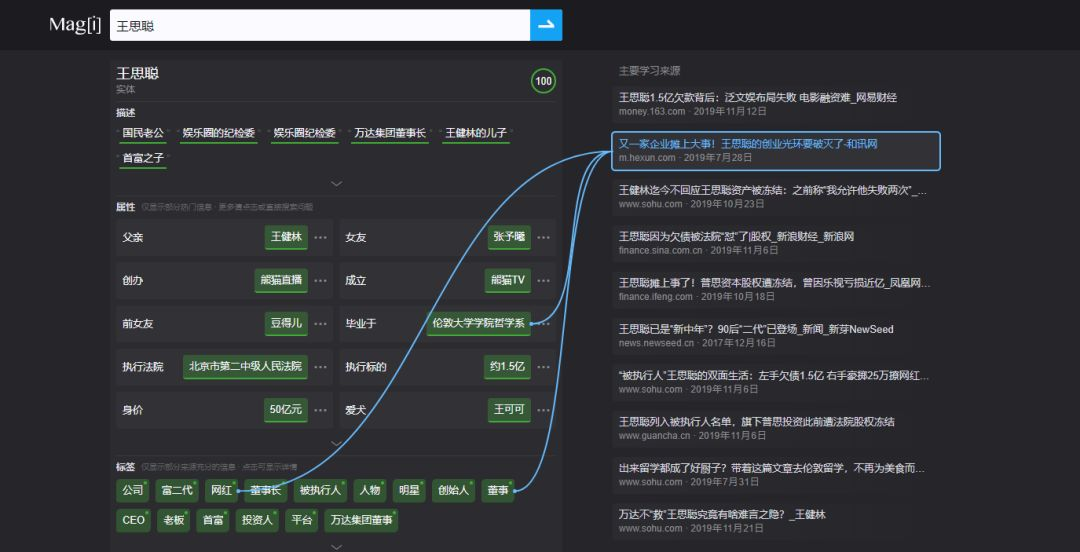Image resolution: width=1080 pixels, height=552 pixels.
Task: Open more options for 执行法院 row
Action: point(320,367)
